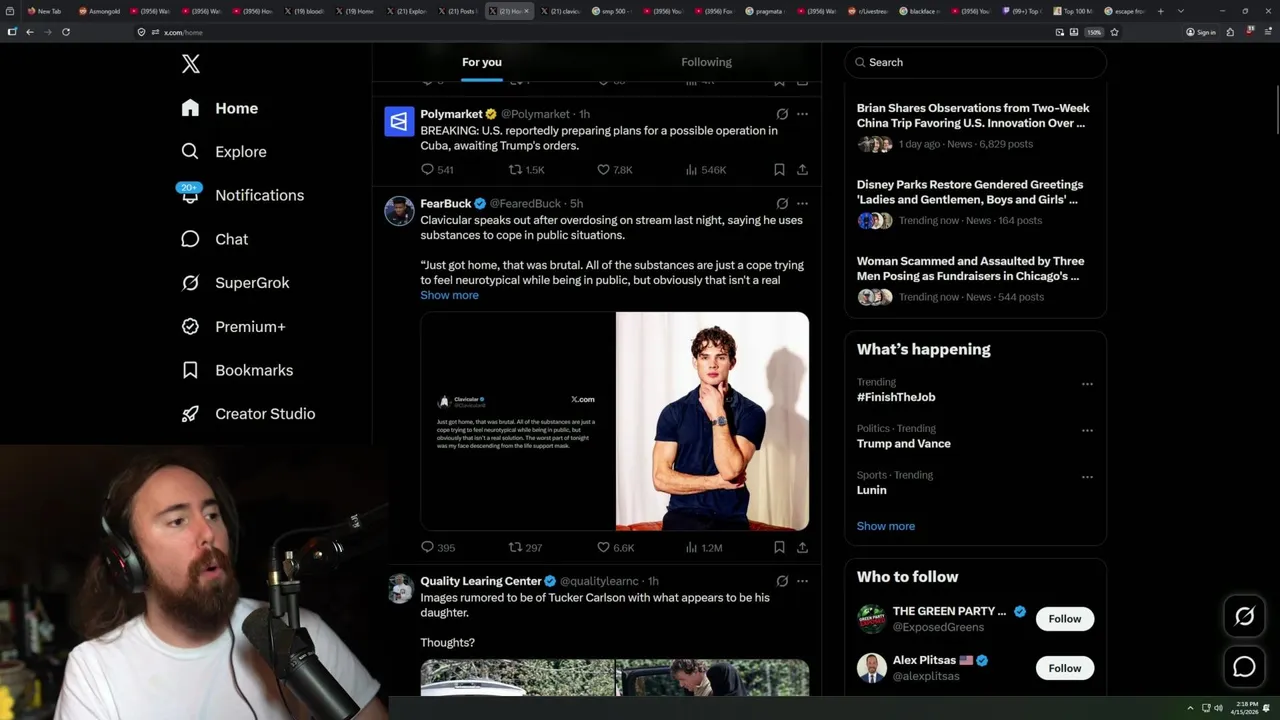The width and height of the screenshot is (1280, 720).
Task: Click the X logo in sidebar
Action: click(191, 64)
